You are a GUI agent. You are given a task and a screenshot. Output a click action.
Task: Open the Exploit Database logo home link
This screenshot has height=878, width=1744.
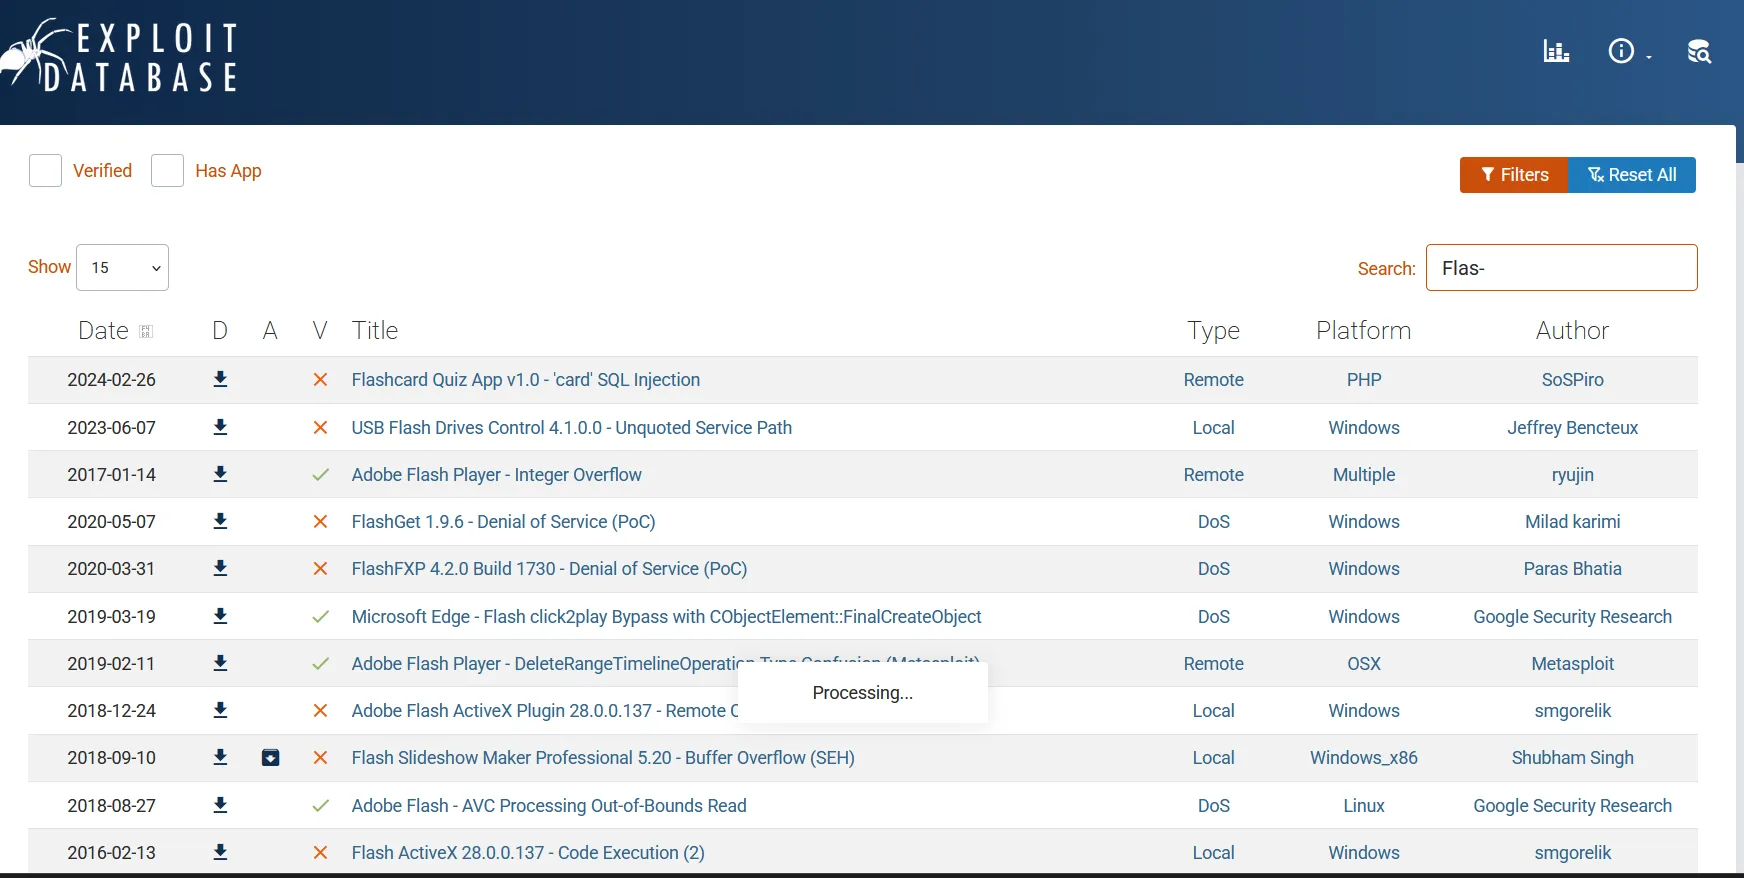120,56
